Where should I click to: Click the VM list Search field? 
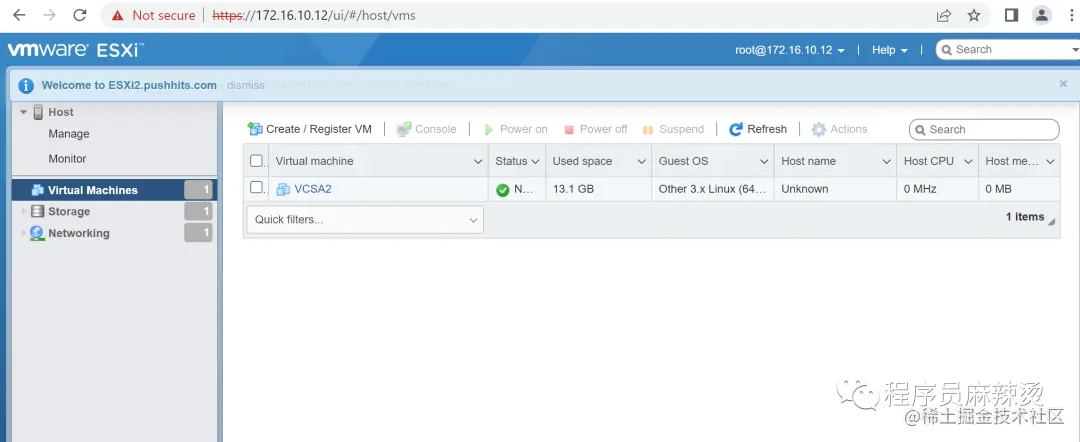click(x=984, y=129)
